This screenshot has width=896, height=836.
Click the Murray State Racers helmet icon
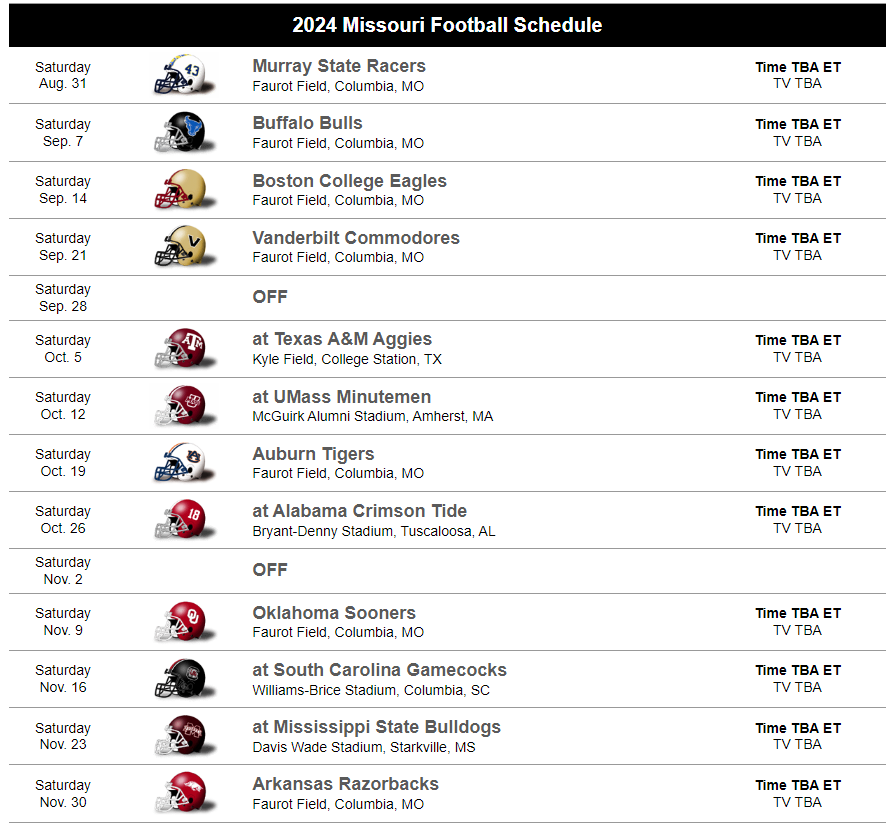point(180,75)
